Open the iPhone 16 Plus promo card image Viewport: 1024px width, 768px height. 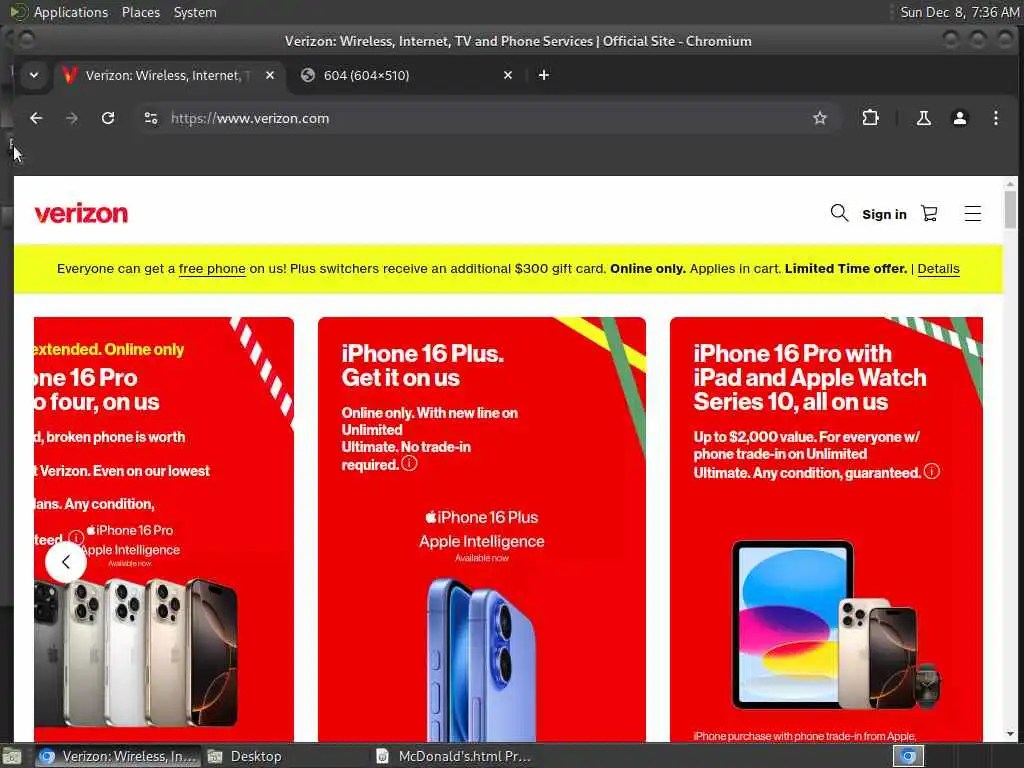coord(481,660)
